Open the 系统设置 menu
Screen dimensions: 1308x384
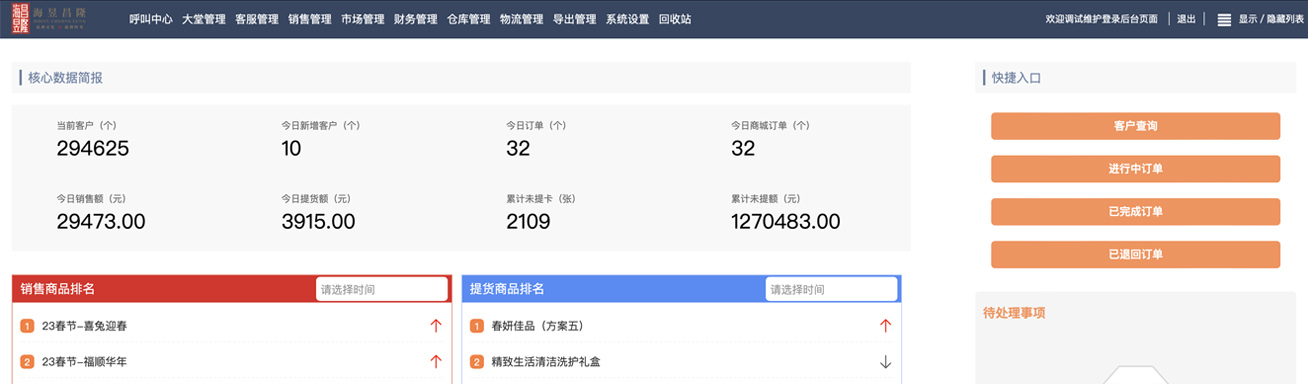tap(628, 19)
